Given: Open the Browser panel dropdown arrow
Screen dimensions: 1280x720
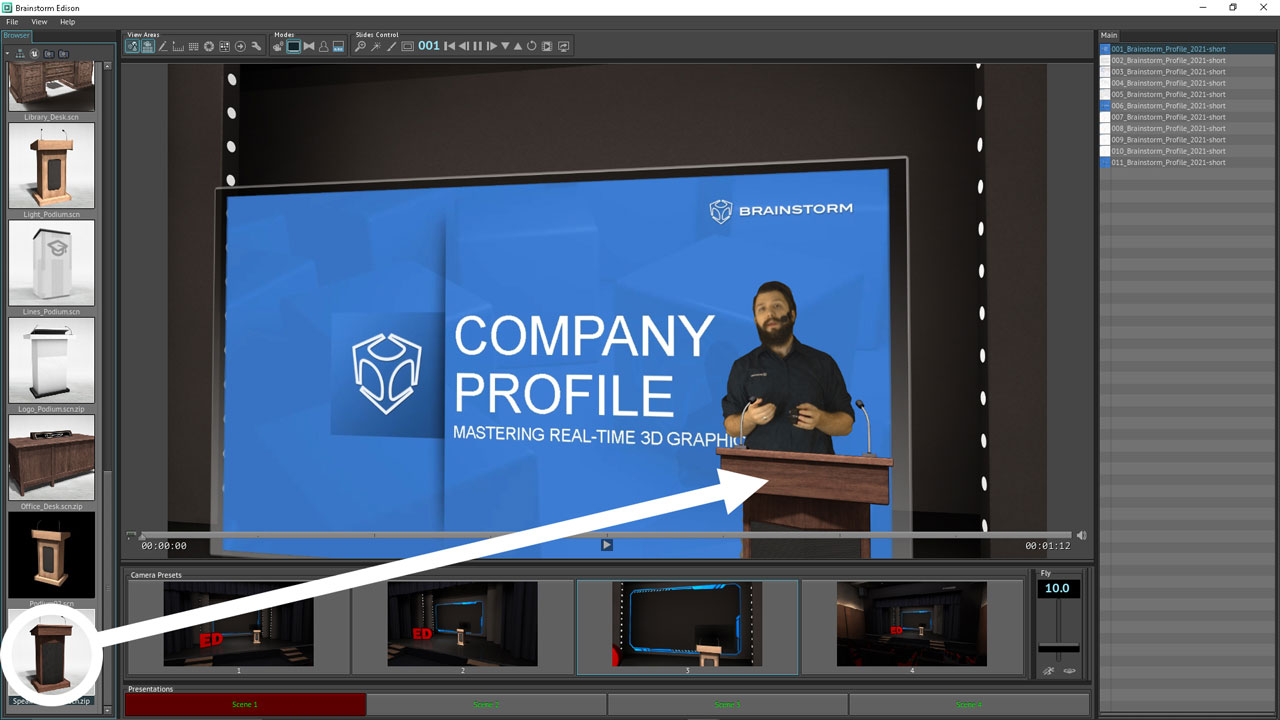Looking at the screenshot, I should click(x=7, y=53).
